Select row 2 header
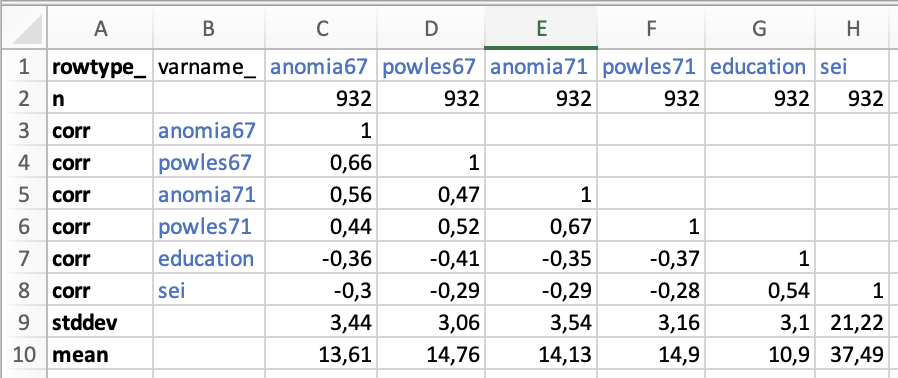898x378 pixels. [x=24, y=99]
